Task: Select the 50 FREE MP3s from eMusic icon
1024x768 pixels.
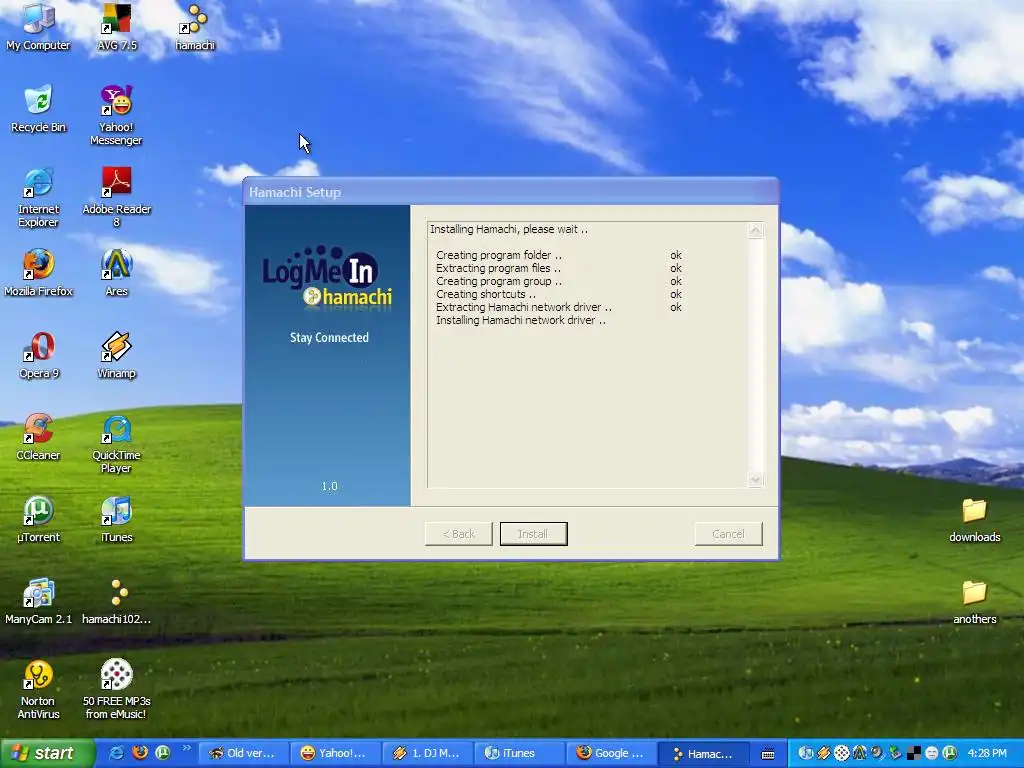Action: pyautogui.click(x=116, y=690)
